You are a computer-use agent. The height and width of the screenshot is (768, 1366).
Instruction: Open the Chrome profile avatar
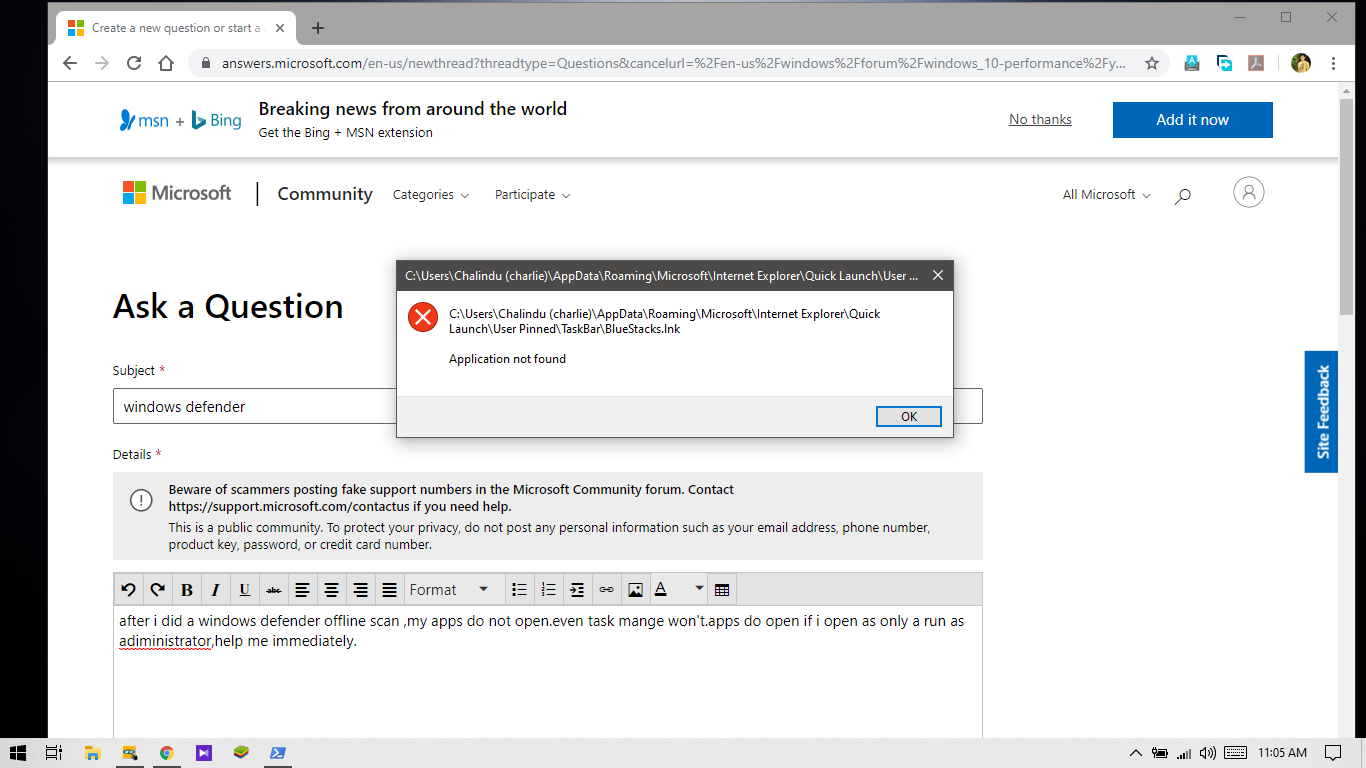click(1301, 63)
